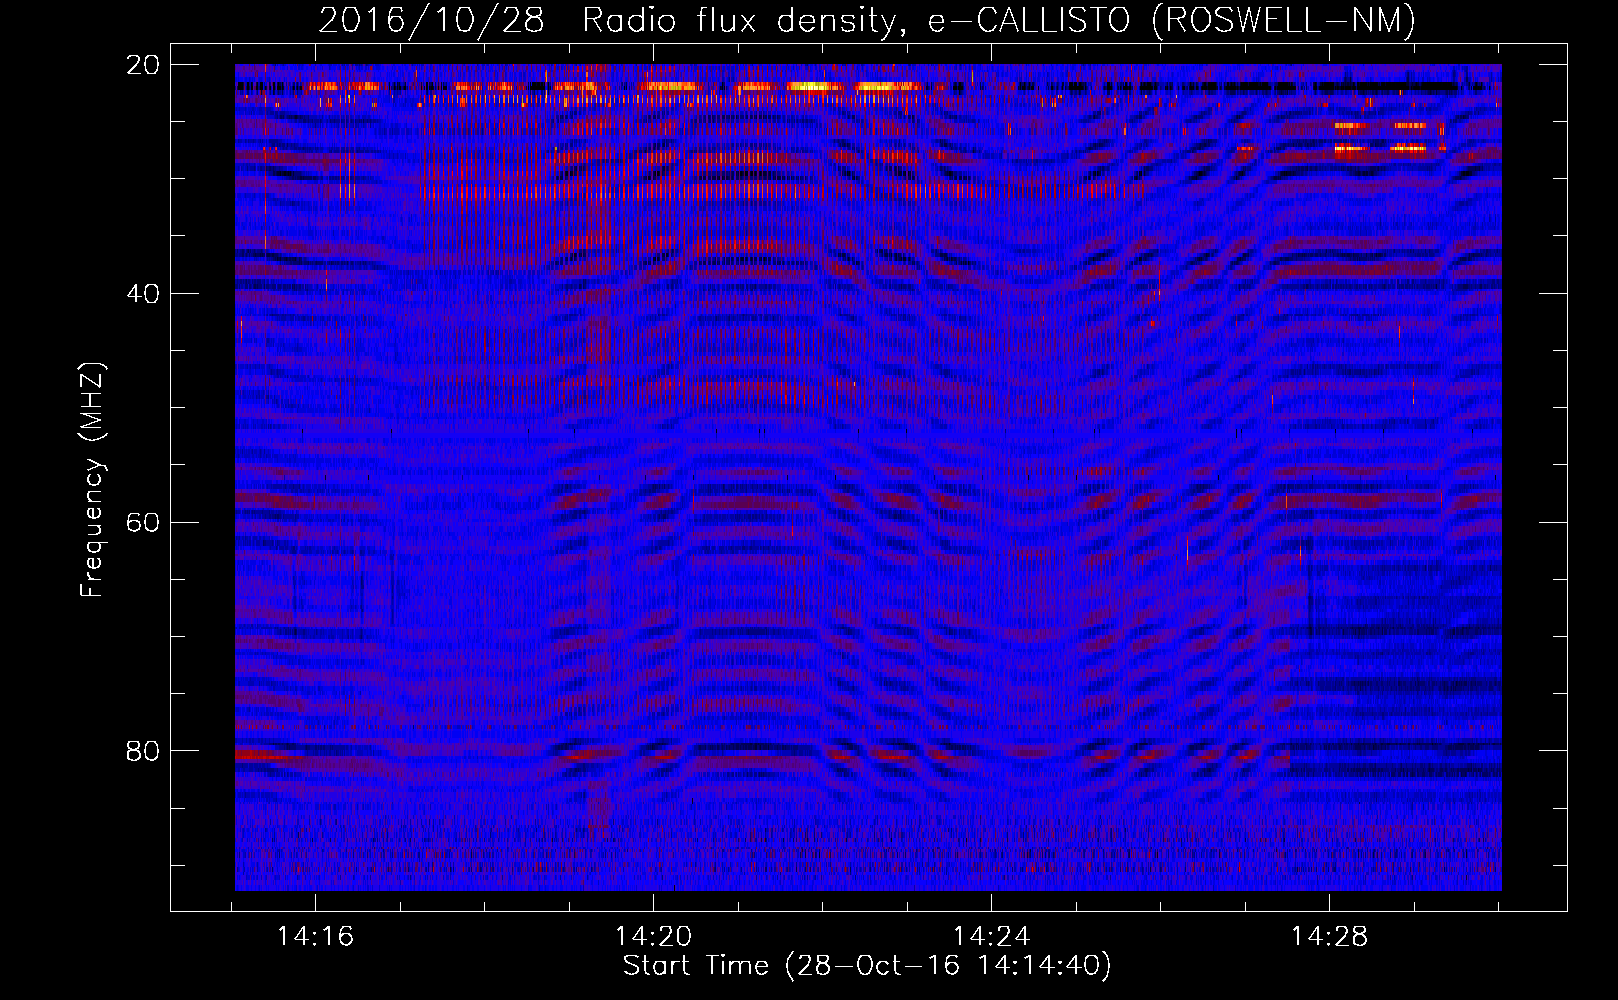Click the 'Start Time (28-Oct-16 14:14:40)' label

pyautogui.click(x=867, y=966)
